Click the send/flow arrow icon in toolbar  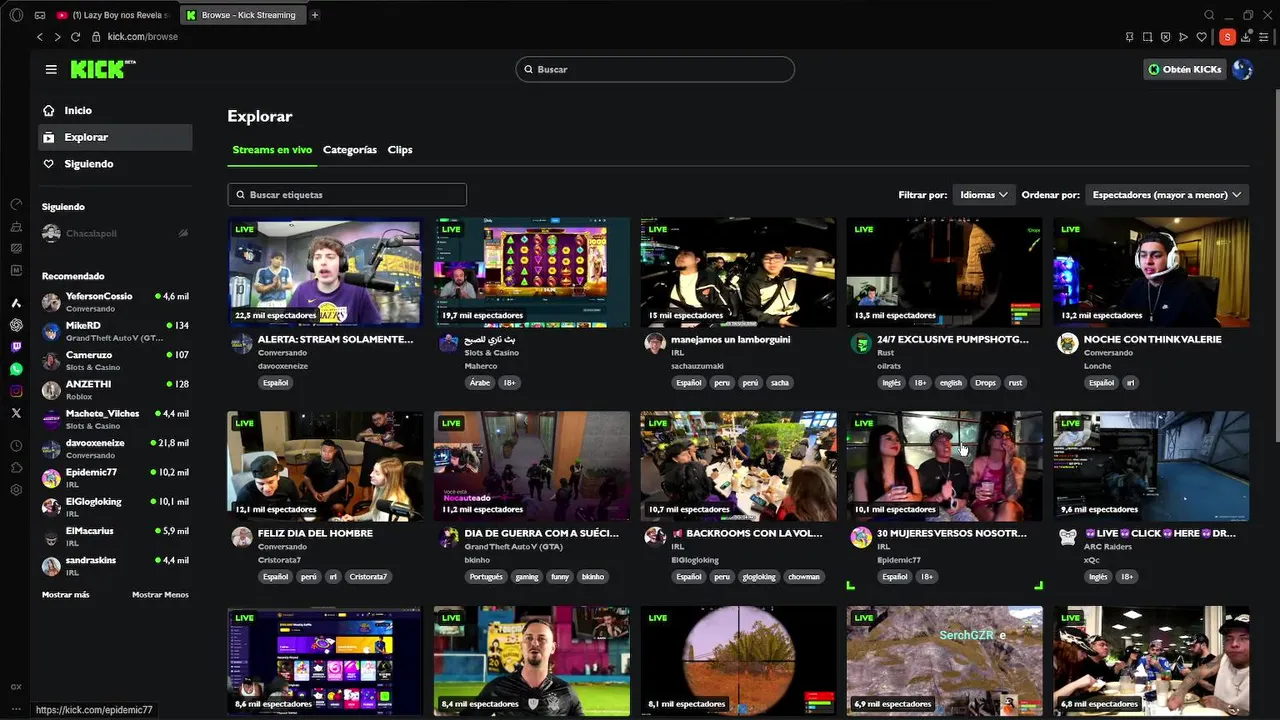click(1183, 37)
